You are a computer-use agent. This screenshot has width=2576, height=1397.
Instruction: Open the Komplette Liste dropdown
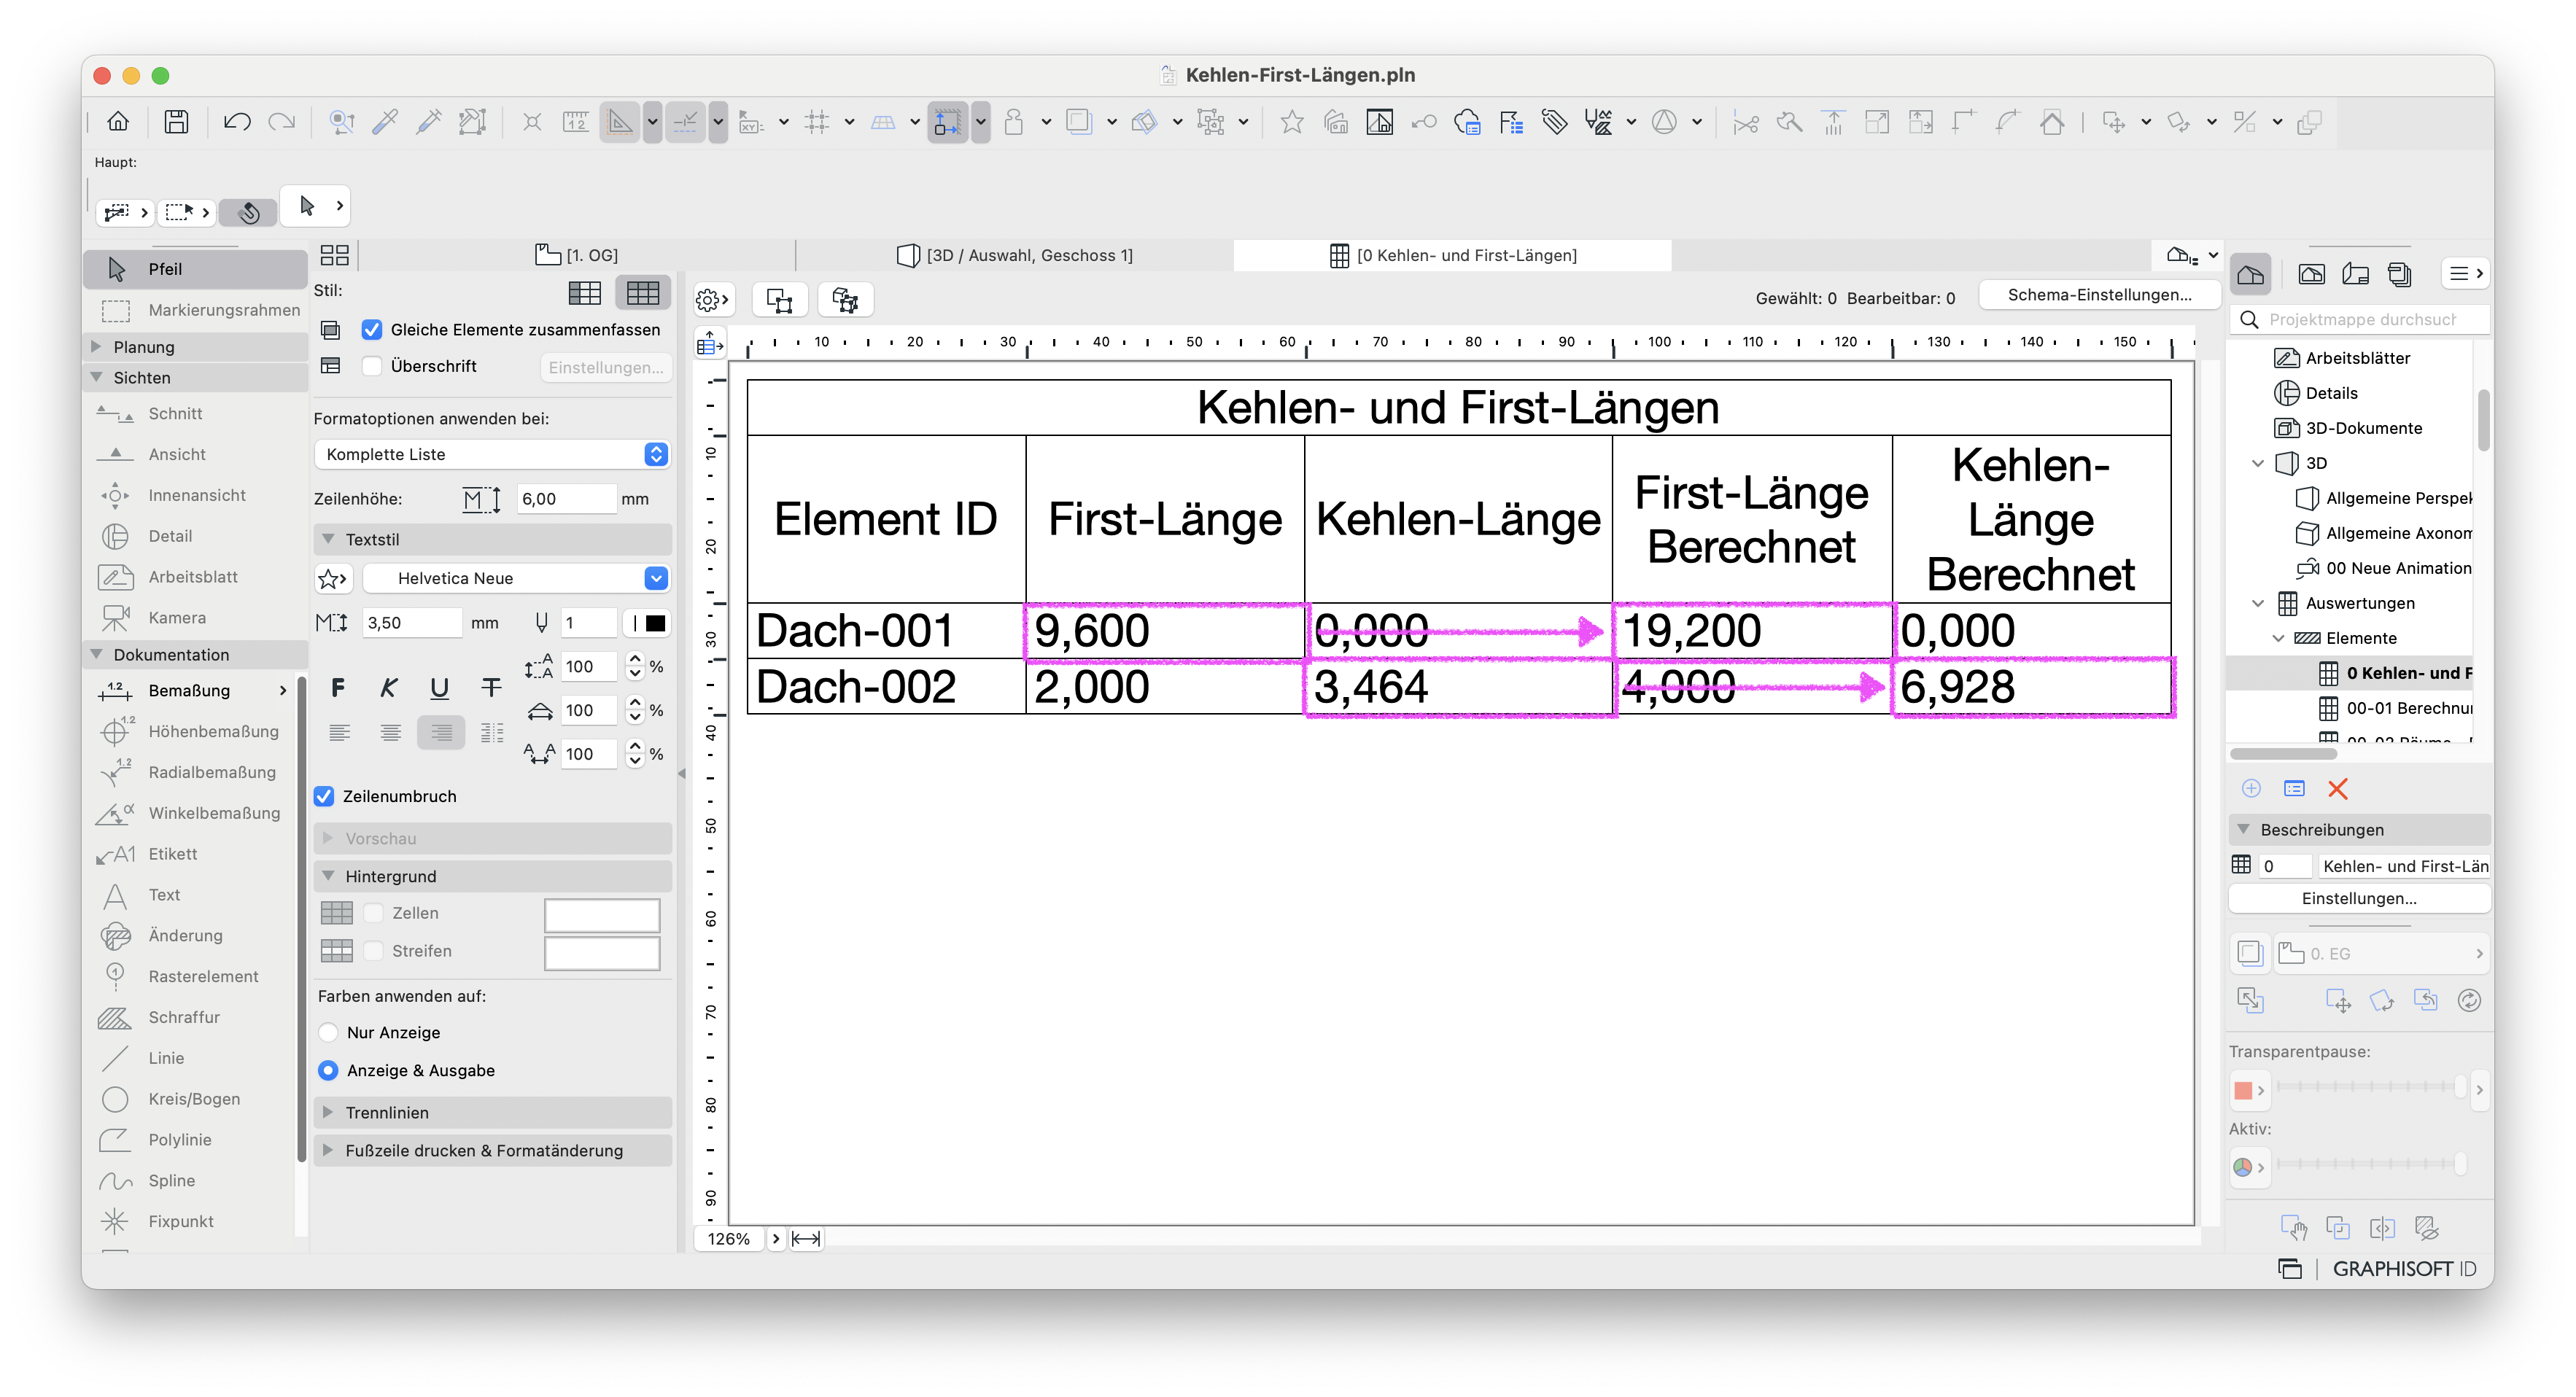pyautogui.click(x=491, y=454)
